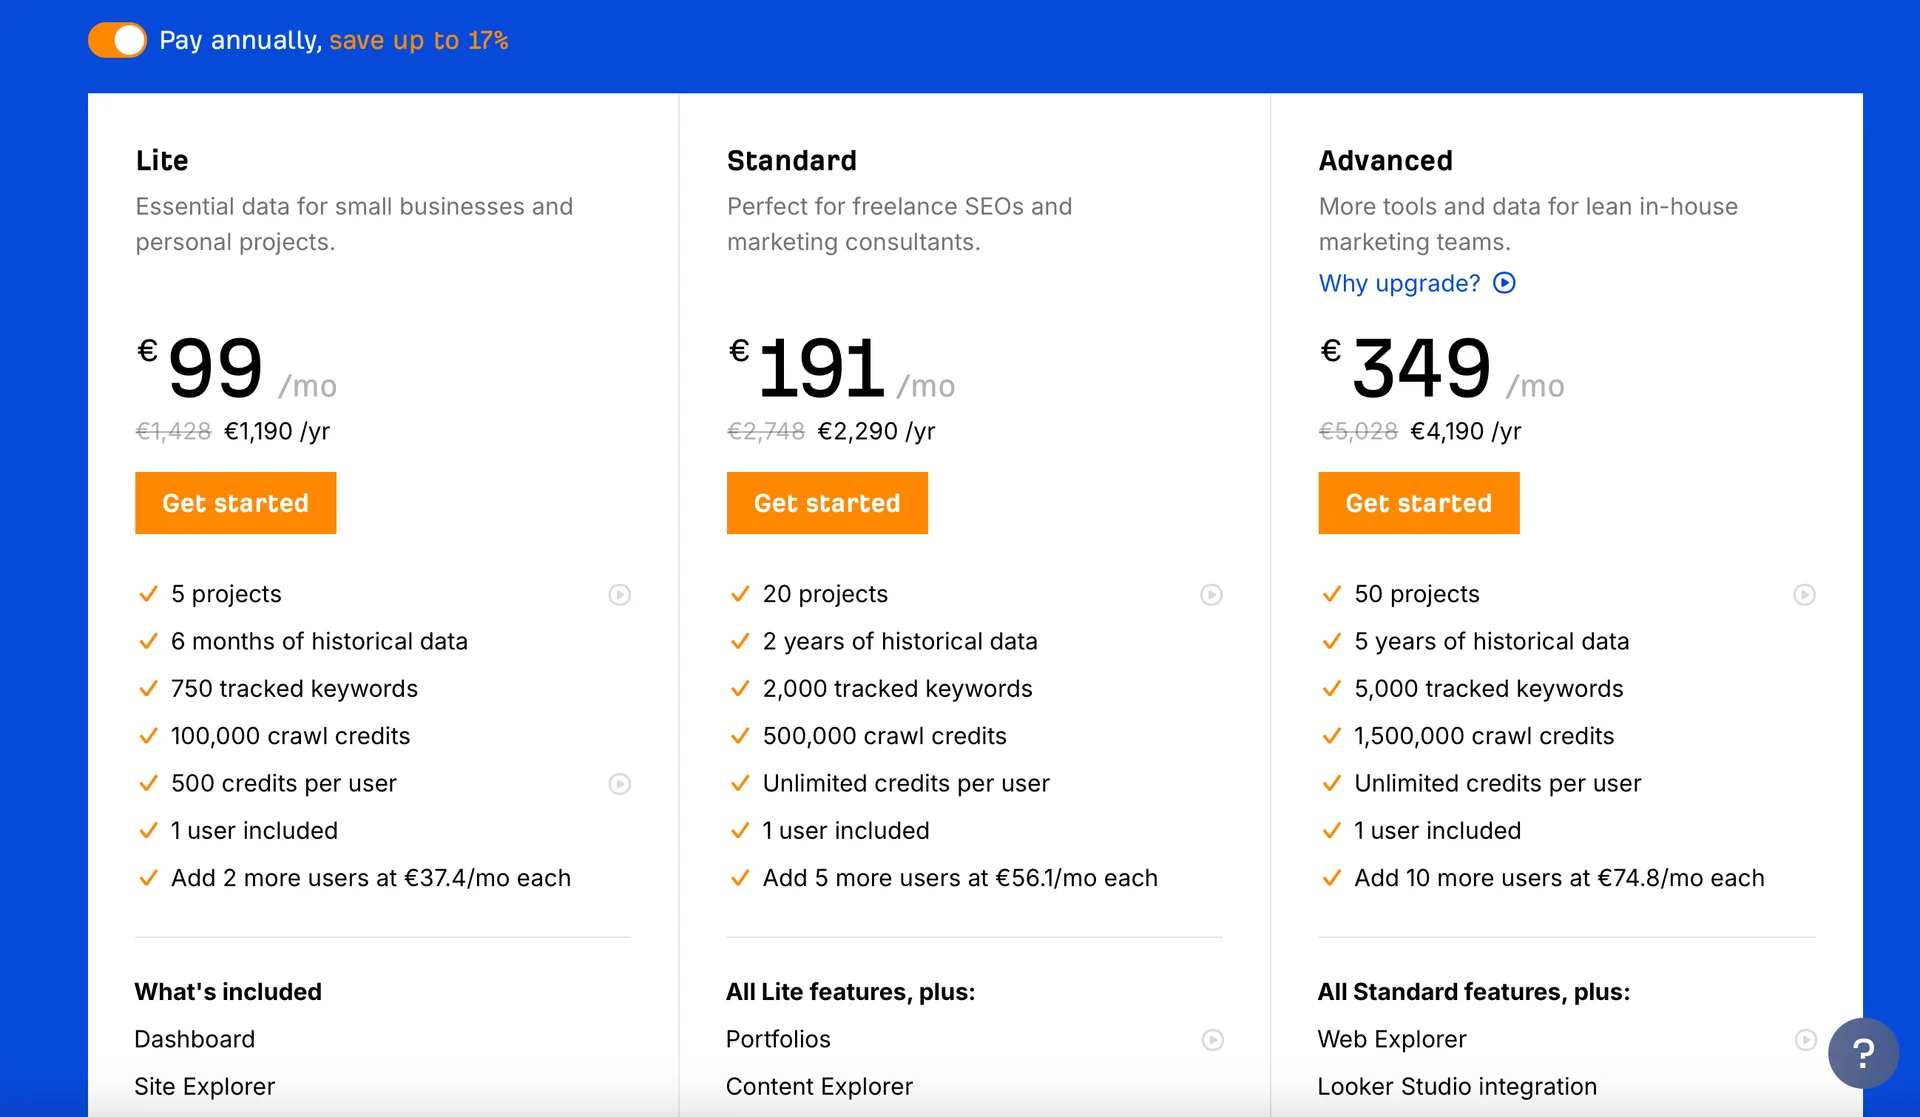Open the Why upgrade? link
This screenshot has height=1117, width=1920.
[x=1397, y=283]
